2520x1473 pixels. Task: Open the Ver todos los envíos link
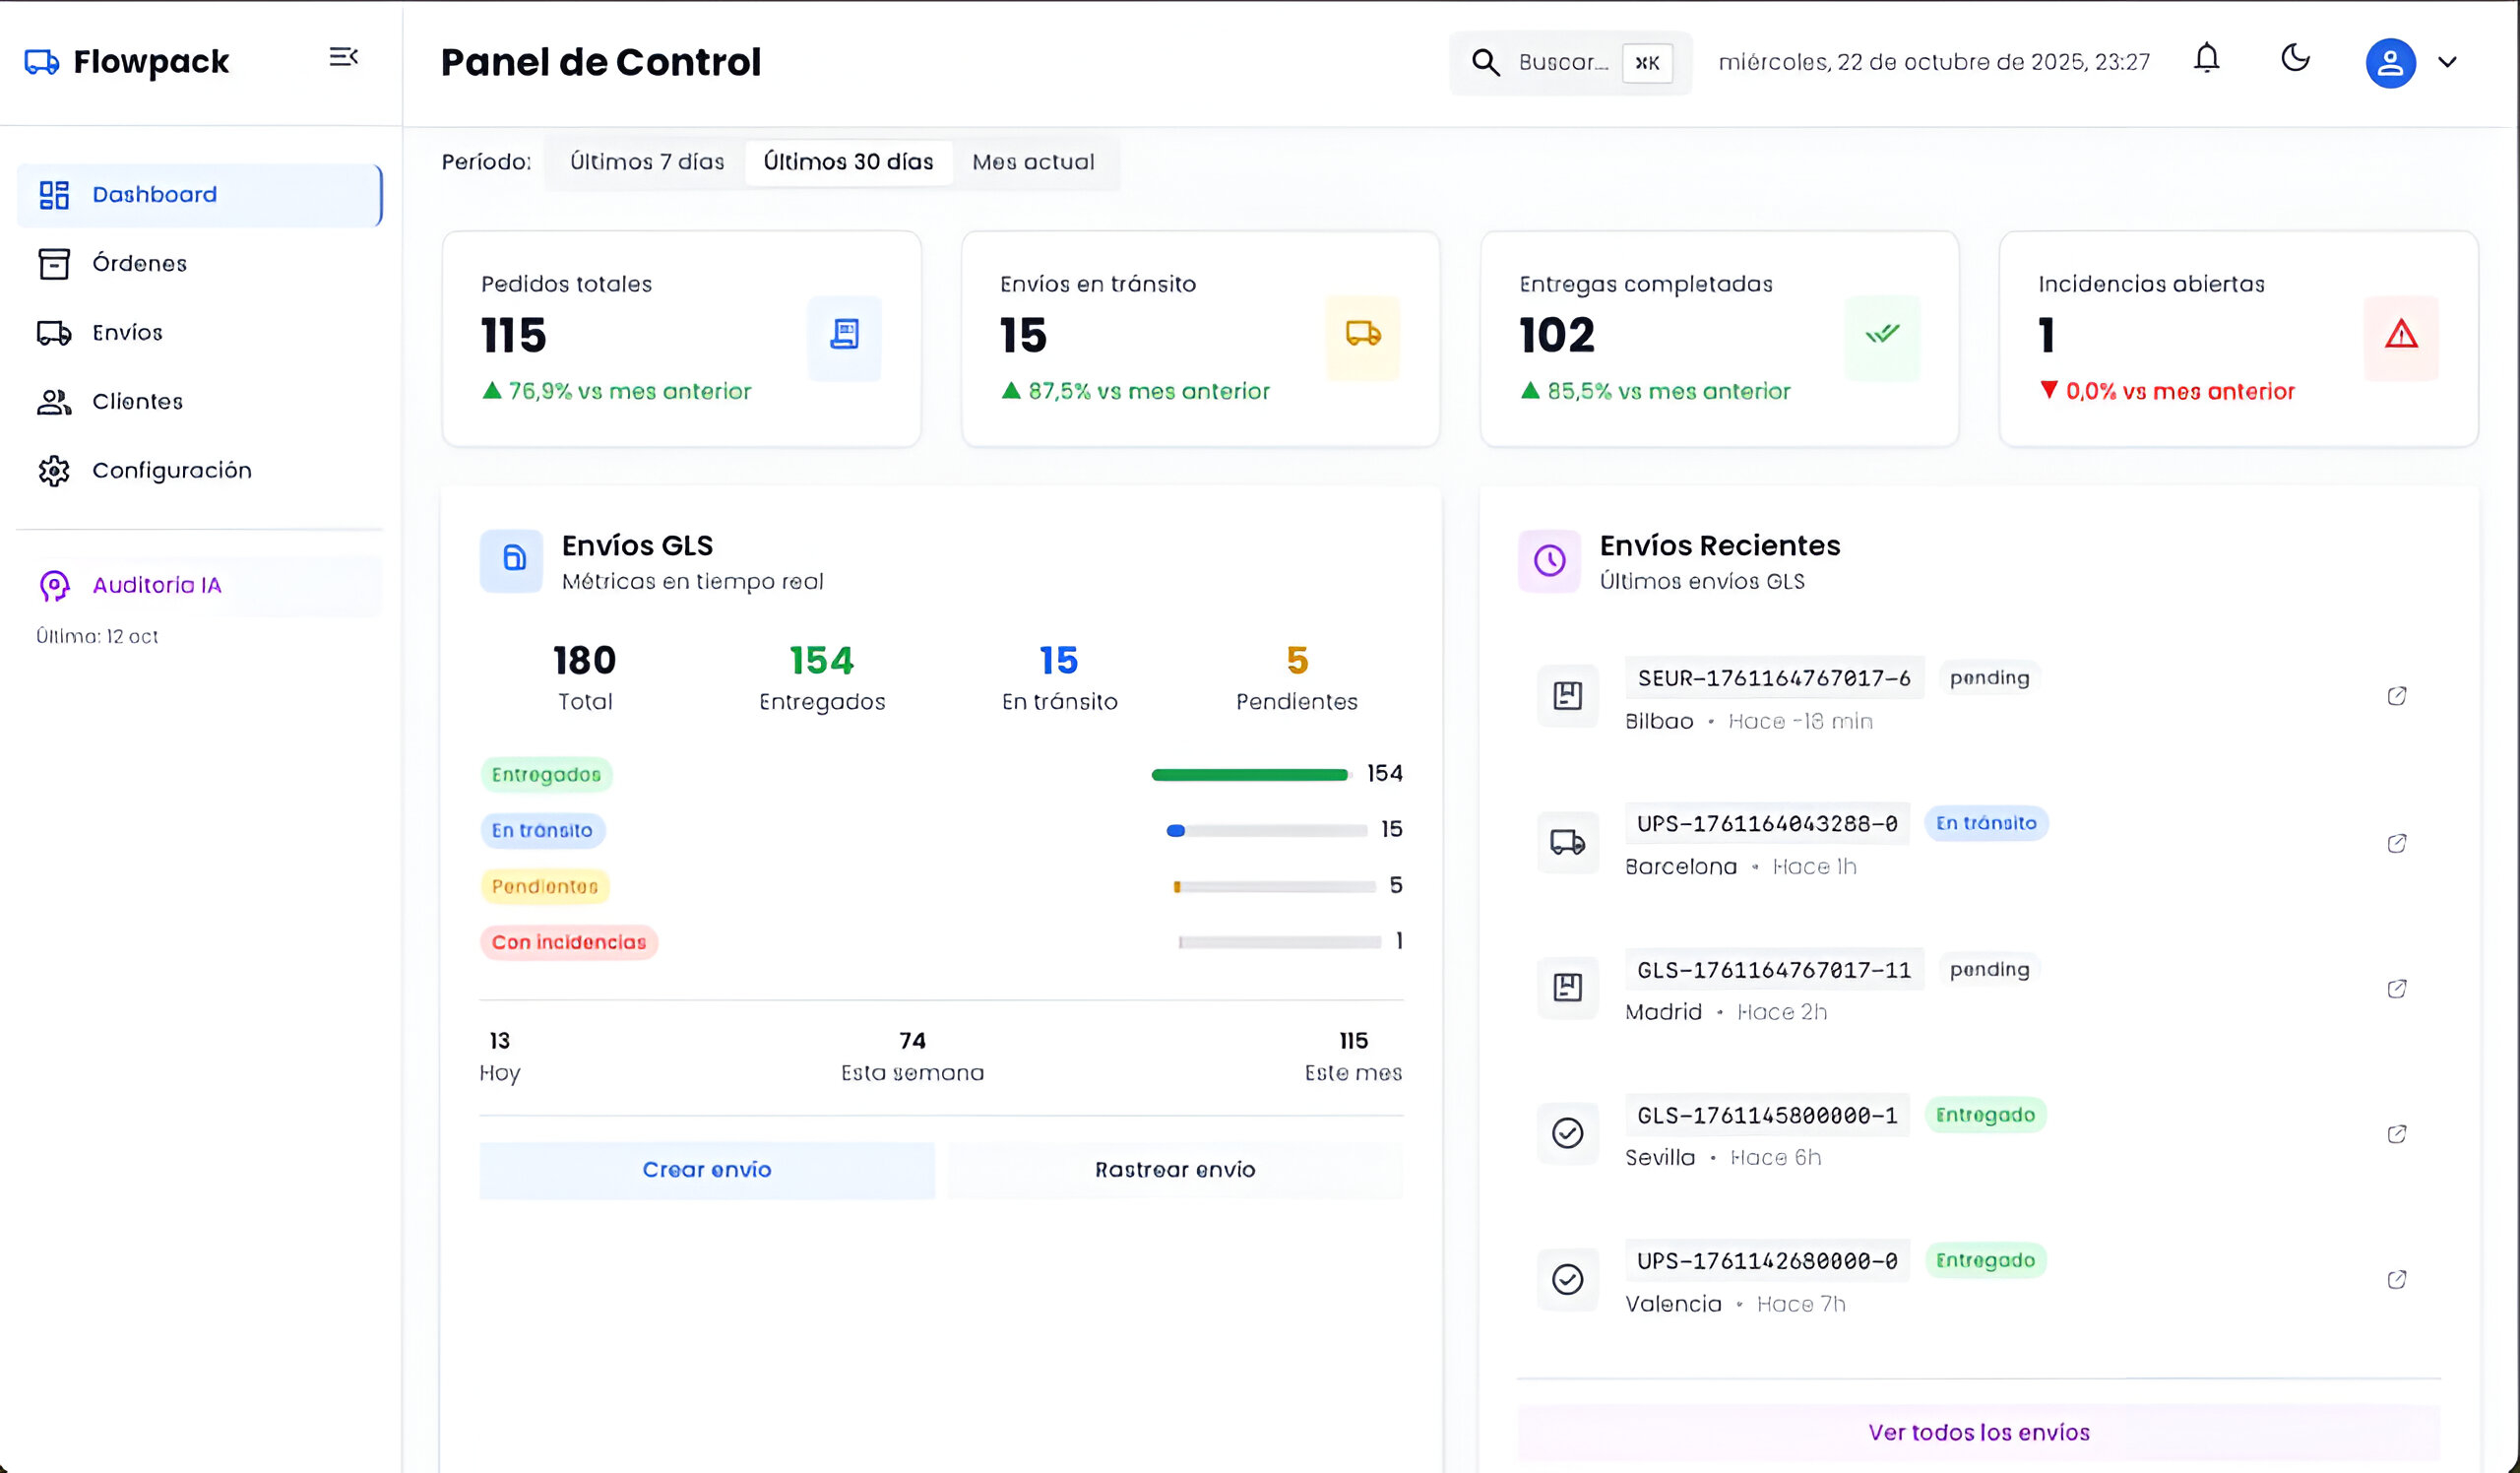(x=1978, y=1432)
